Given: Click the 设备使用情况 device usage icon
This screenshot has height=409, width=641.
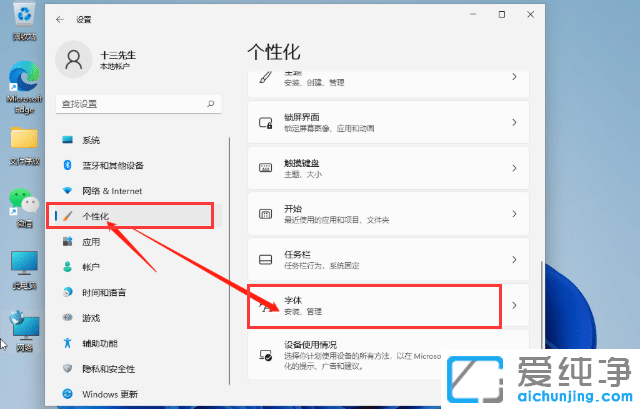Looking at the screenshot, I should point(266,355).
